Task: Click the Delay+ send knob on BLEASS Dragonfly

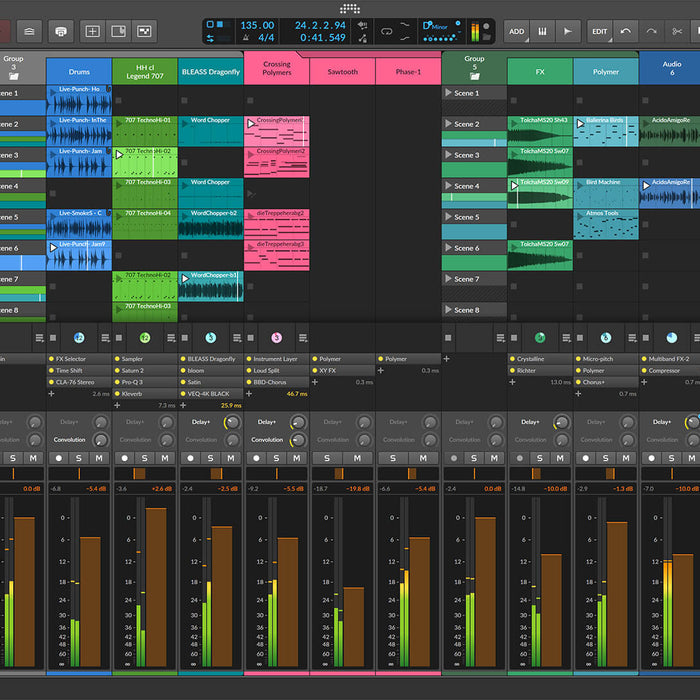Action: (231, 422)
